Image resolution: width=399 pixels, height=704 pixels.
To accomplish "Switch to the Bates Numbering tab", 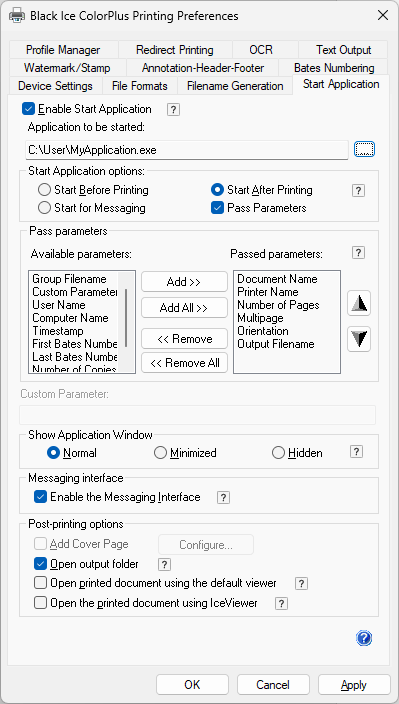I will tap(334, 68).
